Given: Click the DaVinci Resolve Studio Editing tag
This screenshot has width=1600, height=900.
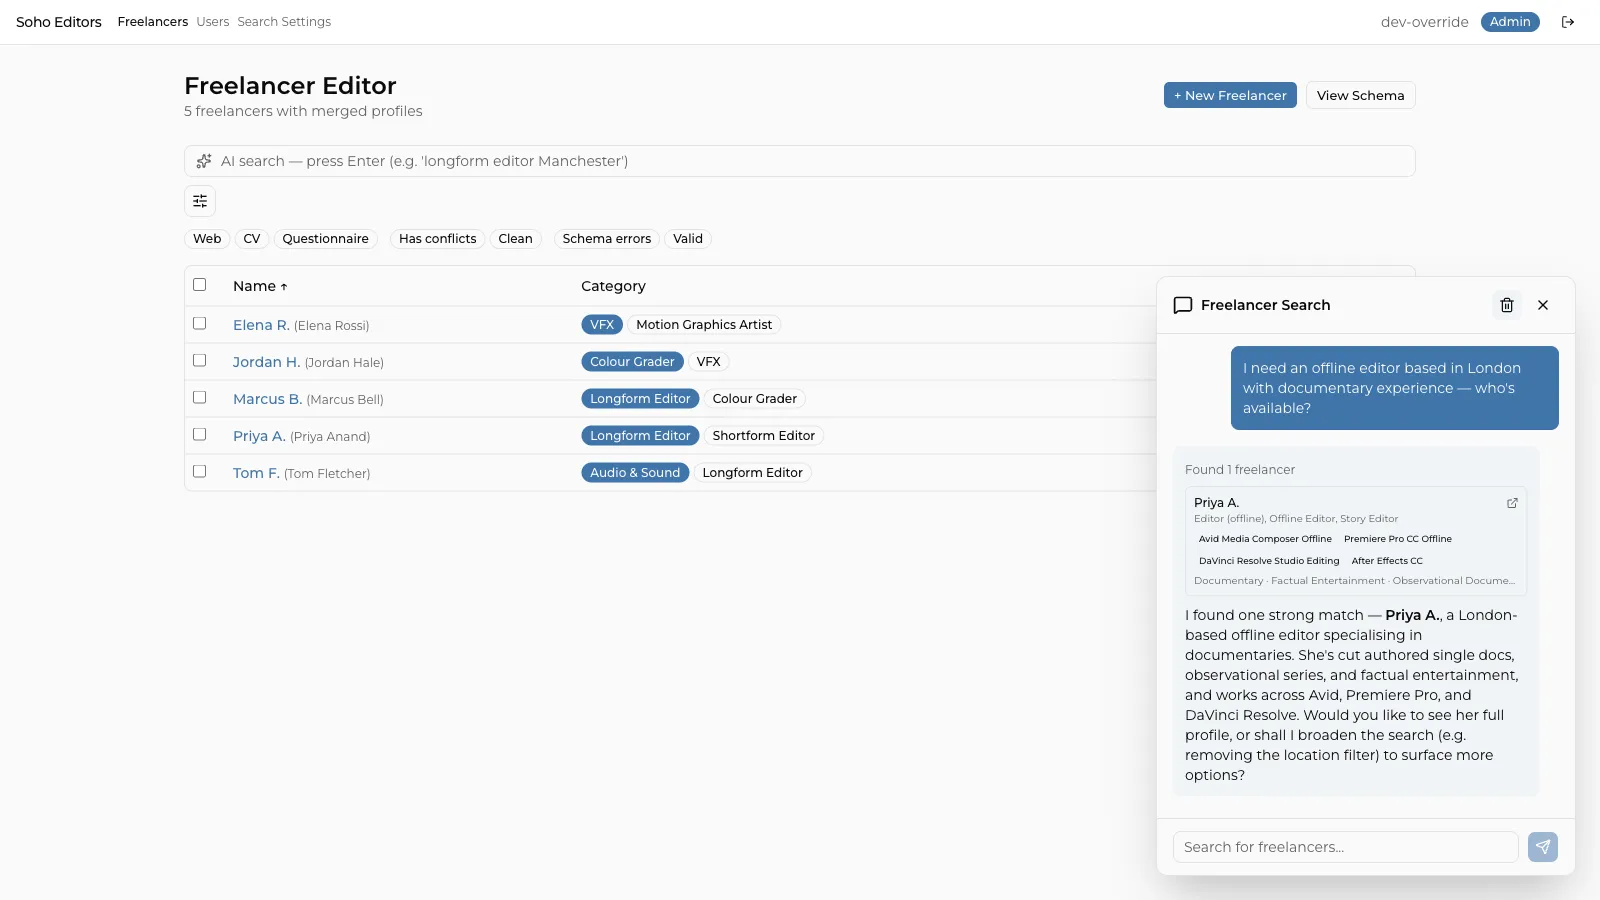Looking at the screenshot, I should (x=1269, y=561).
